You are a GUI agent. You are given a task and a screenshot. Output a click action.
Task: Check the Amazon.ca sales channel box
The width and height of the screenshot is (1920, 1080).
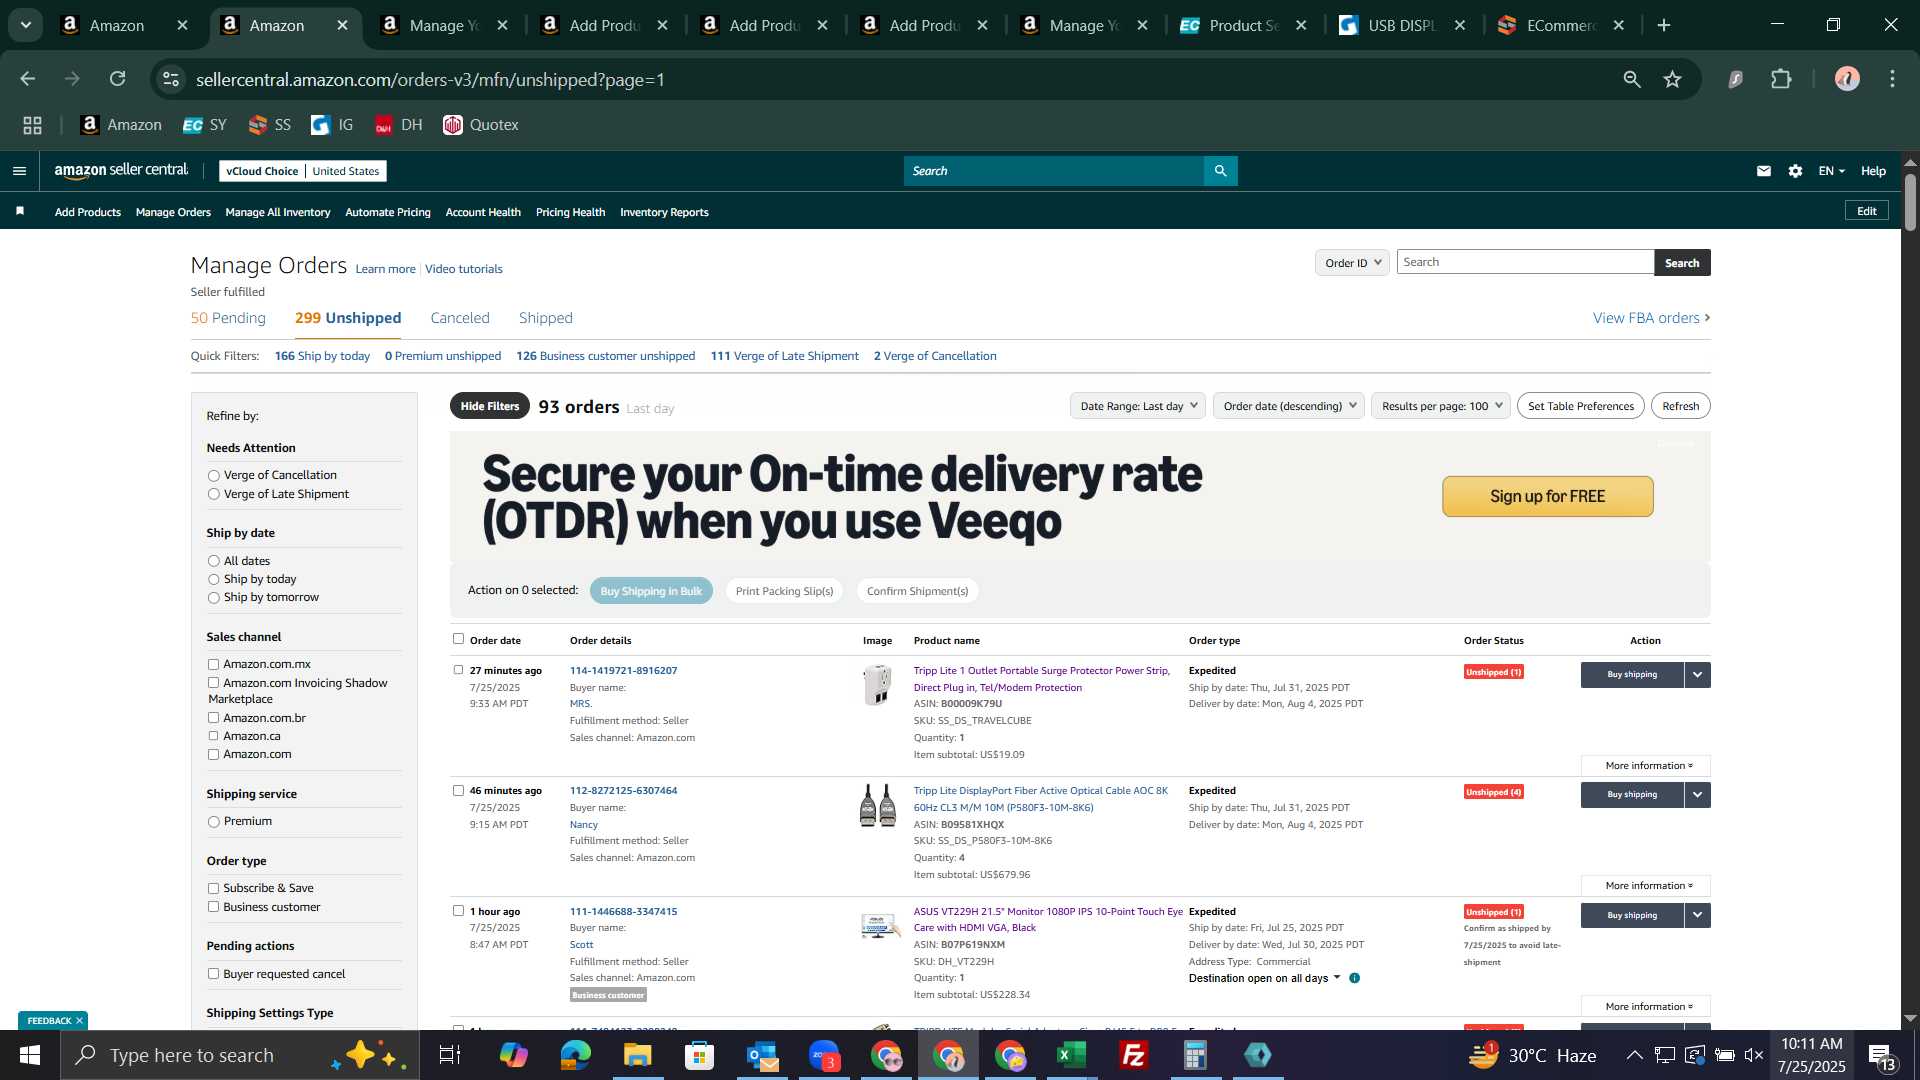(x=213, y=736)
